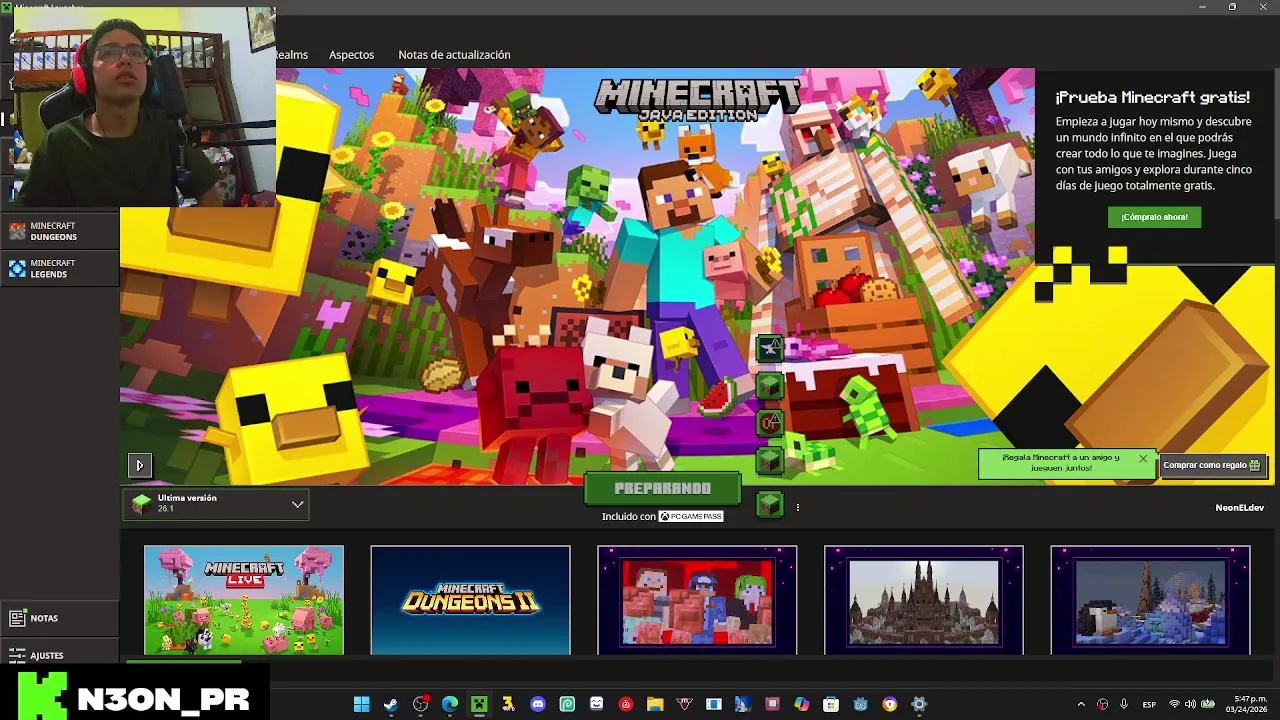The height and width of the screenshot is (720, 1280).
Task: Open the castle build news thumbnail
Action: 924,600
